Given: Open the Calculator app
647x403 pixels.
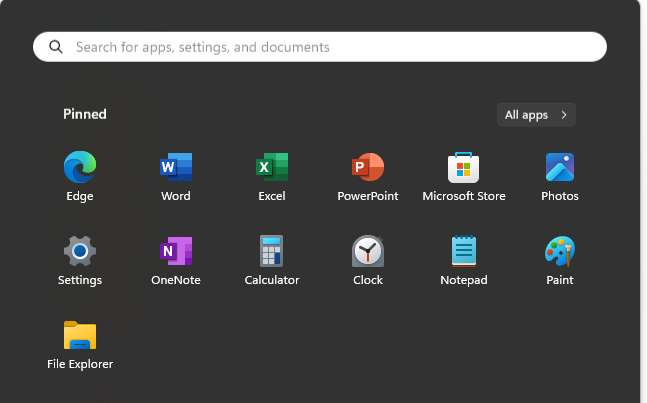Looking at the screenshot, I should click(x=272, y=251).
